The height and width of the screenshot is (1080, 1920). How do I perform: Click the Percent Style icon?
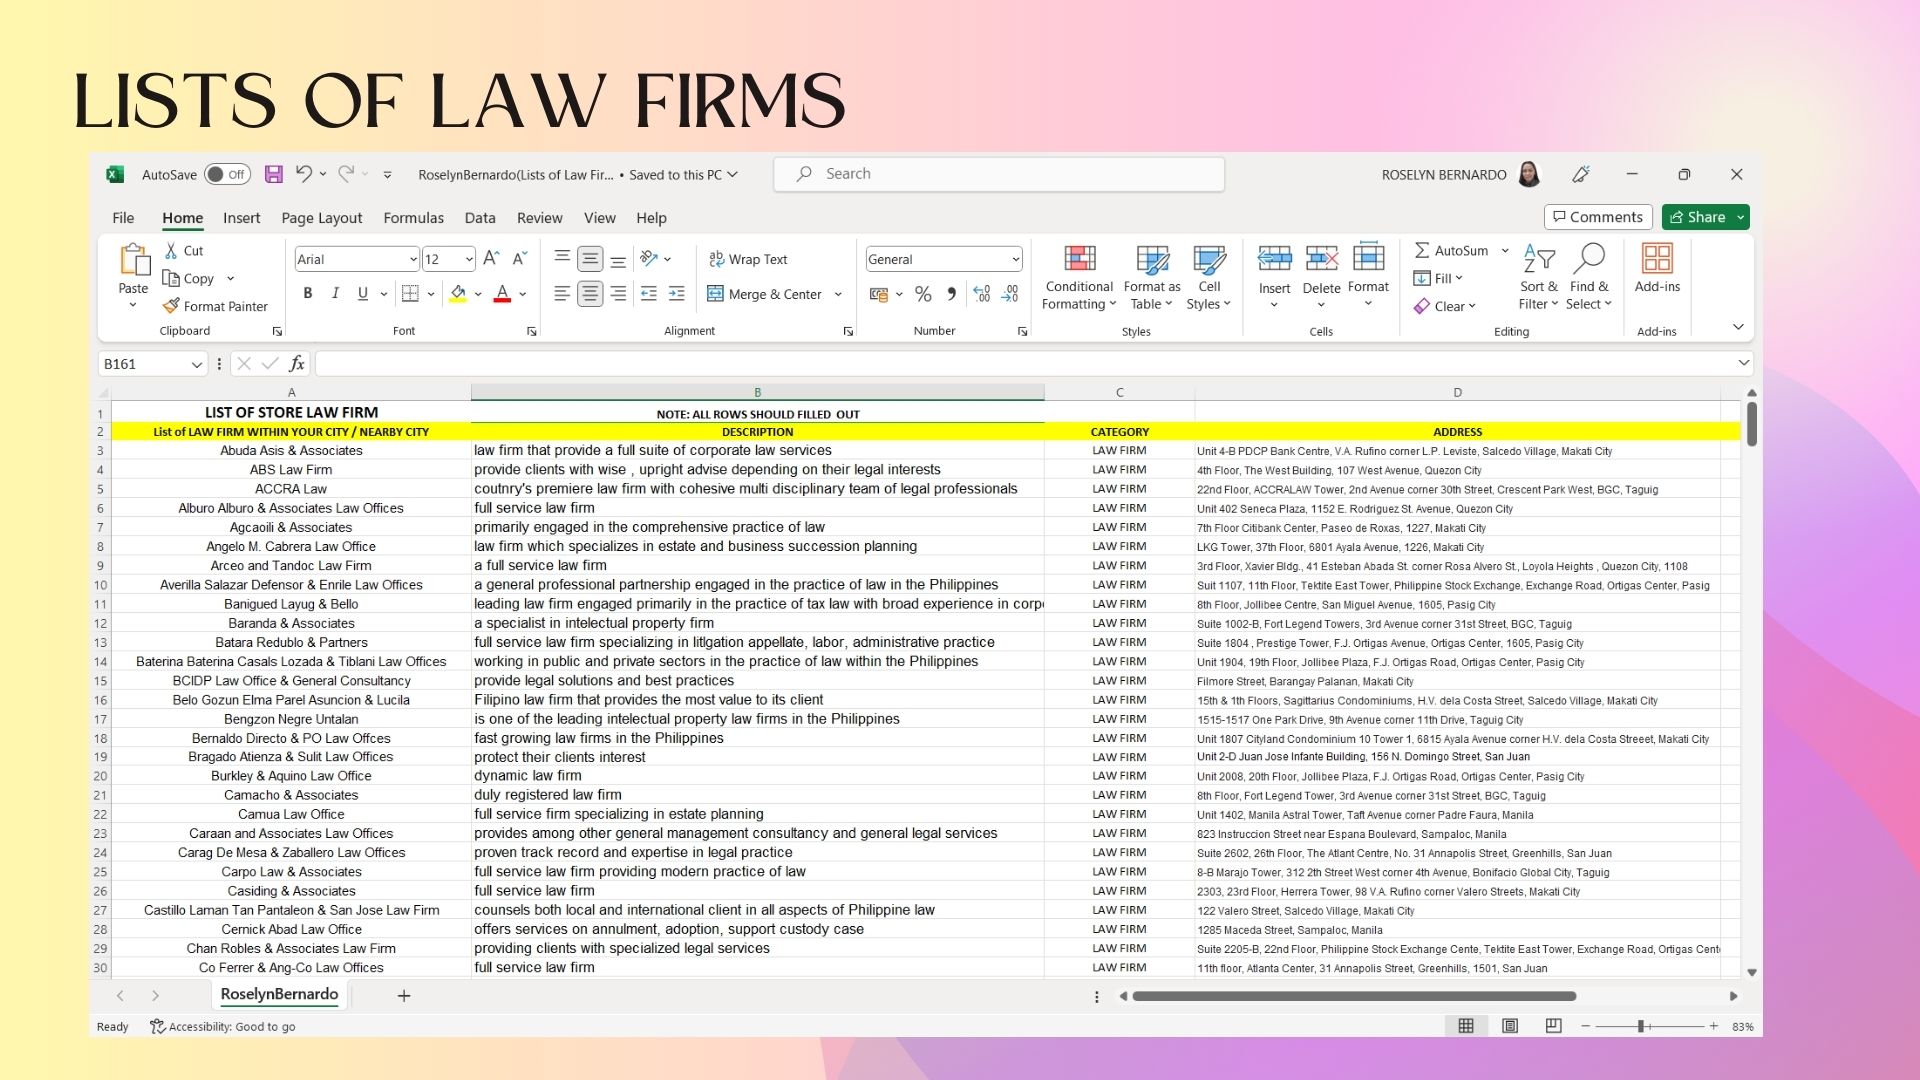[923, 294]
